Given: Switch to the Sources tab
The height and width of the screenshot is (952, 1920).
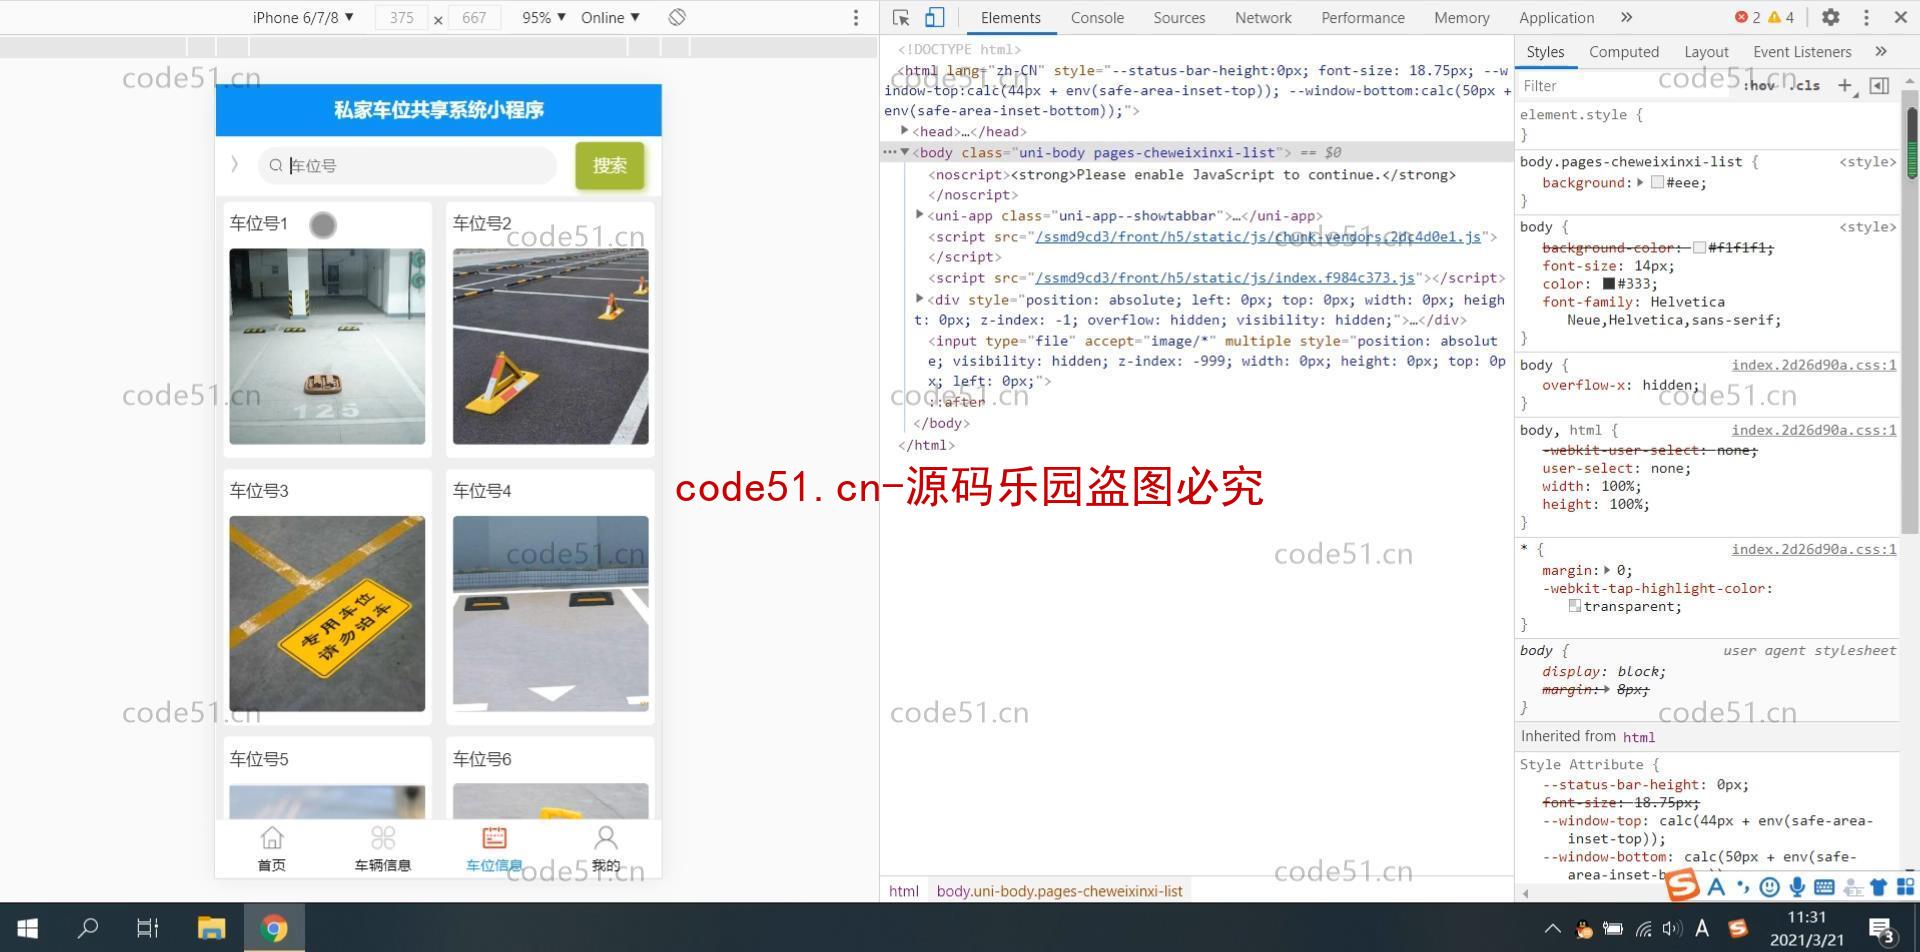Looking at the screenshot, I should (x=1179, y=17).
